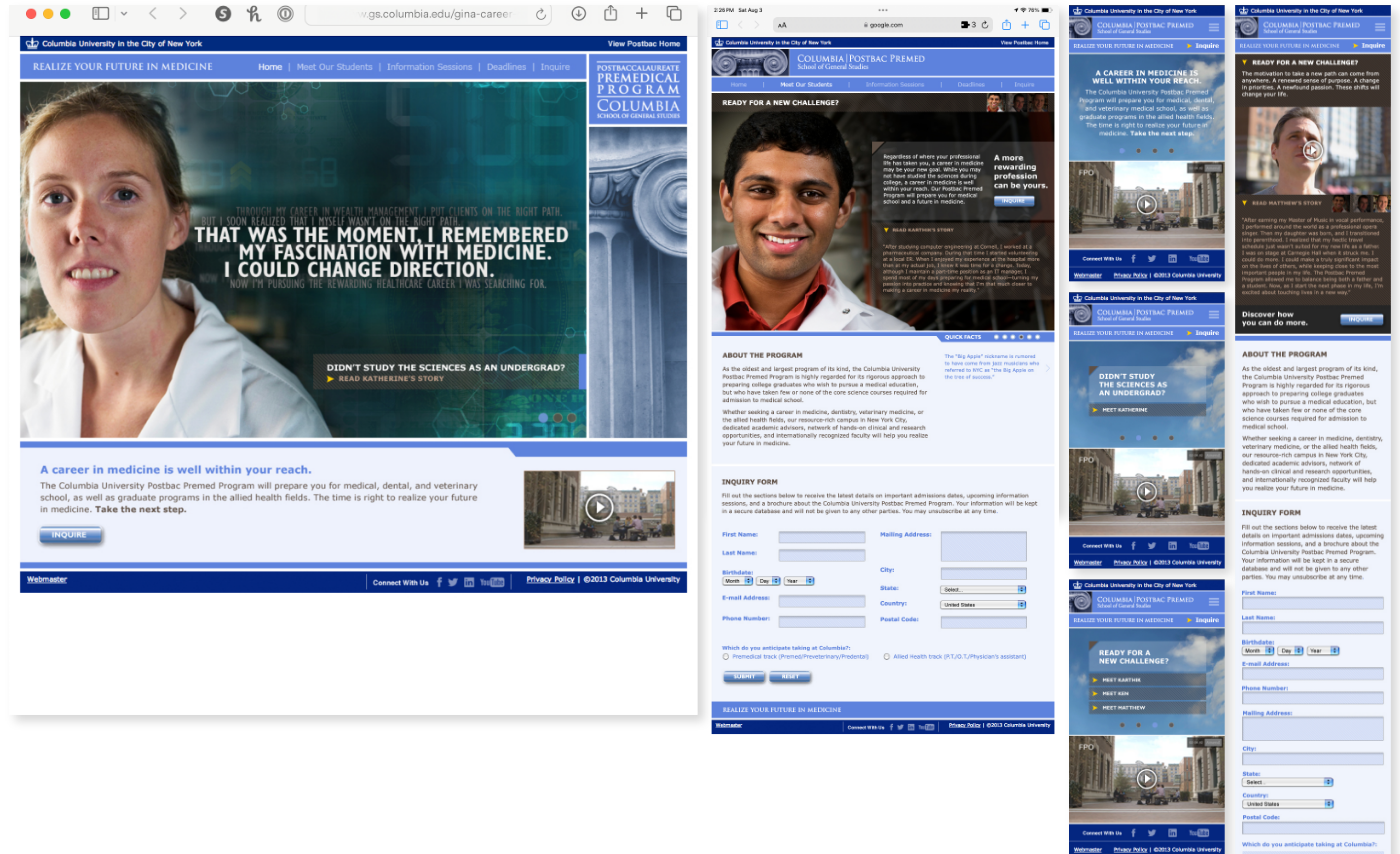Open Facebook icon in desktop page footer
Screen dimensions: 1400x854
(439, 582)
